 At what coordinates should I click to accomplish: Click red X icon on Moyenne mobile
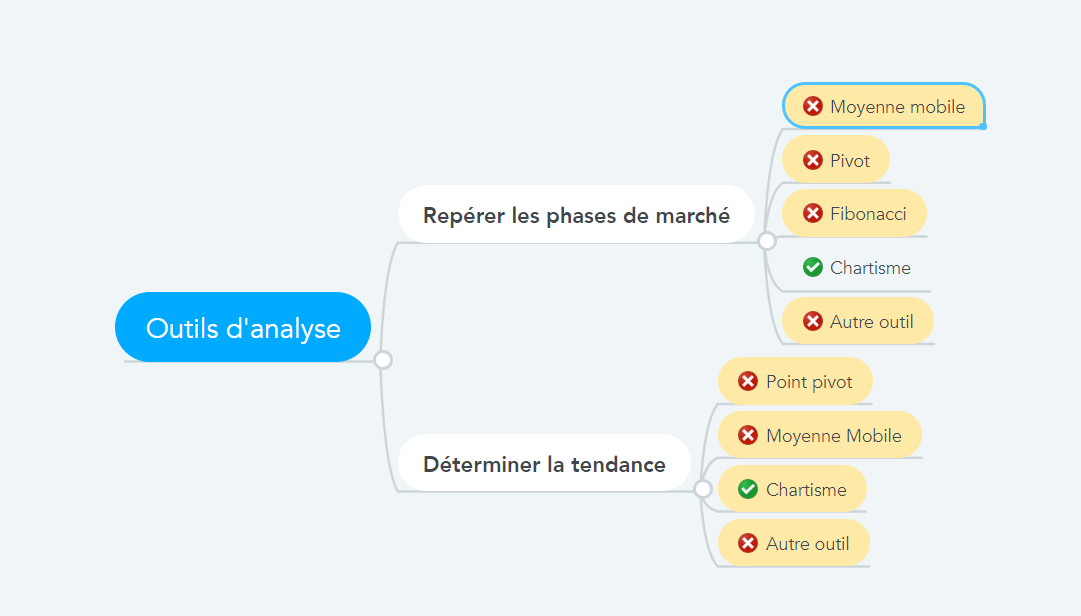pyautogui.click(x=813, y=106)
